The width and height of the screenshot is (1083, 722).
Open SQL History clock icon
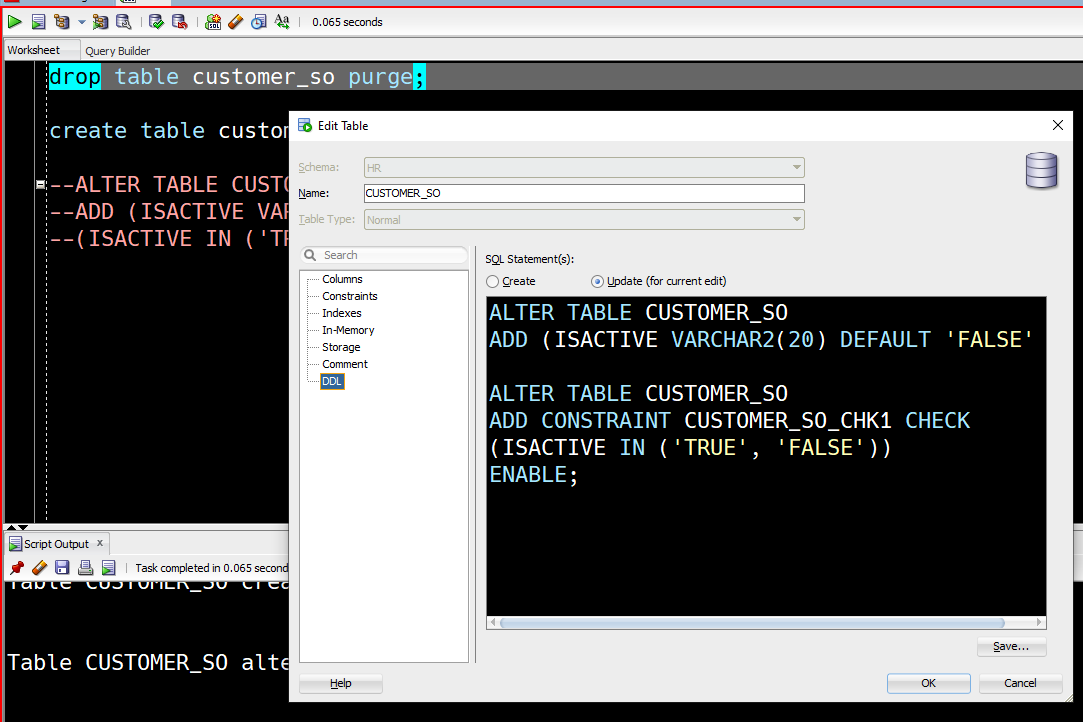(x=258, y=22)
